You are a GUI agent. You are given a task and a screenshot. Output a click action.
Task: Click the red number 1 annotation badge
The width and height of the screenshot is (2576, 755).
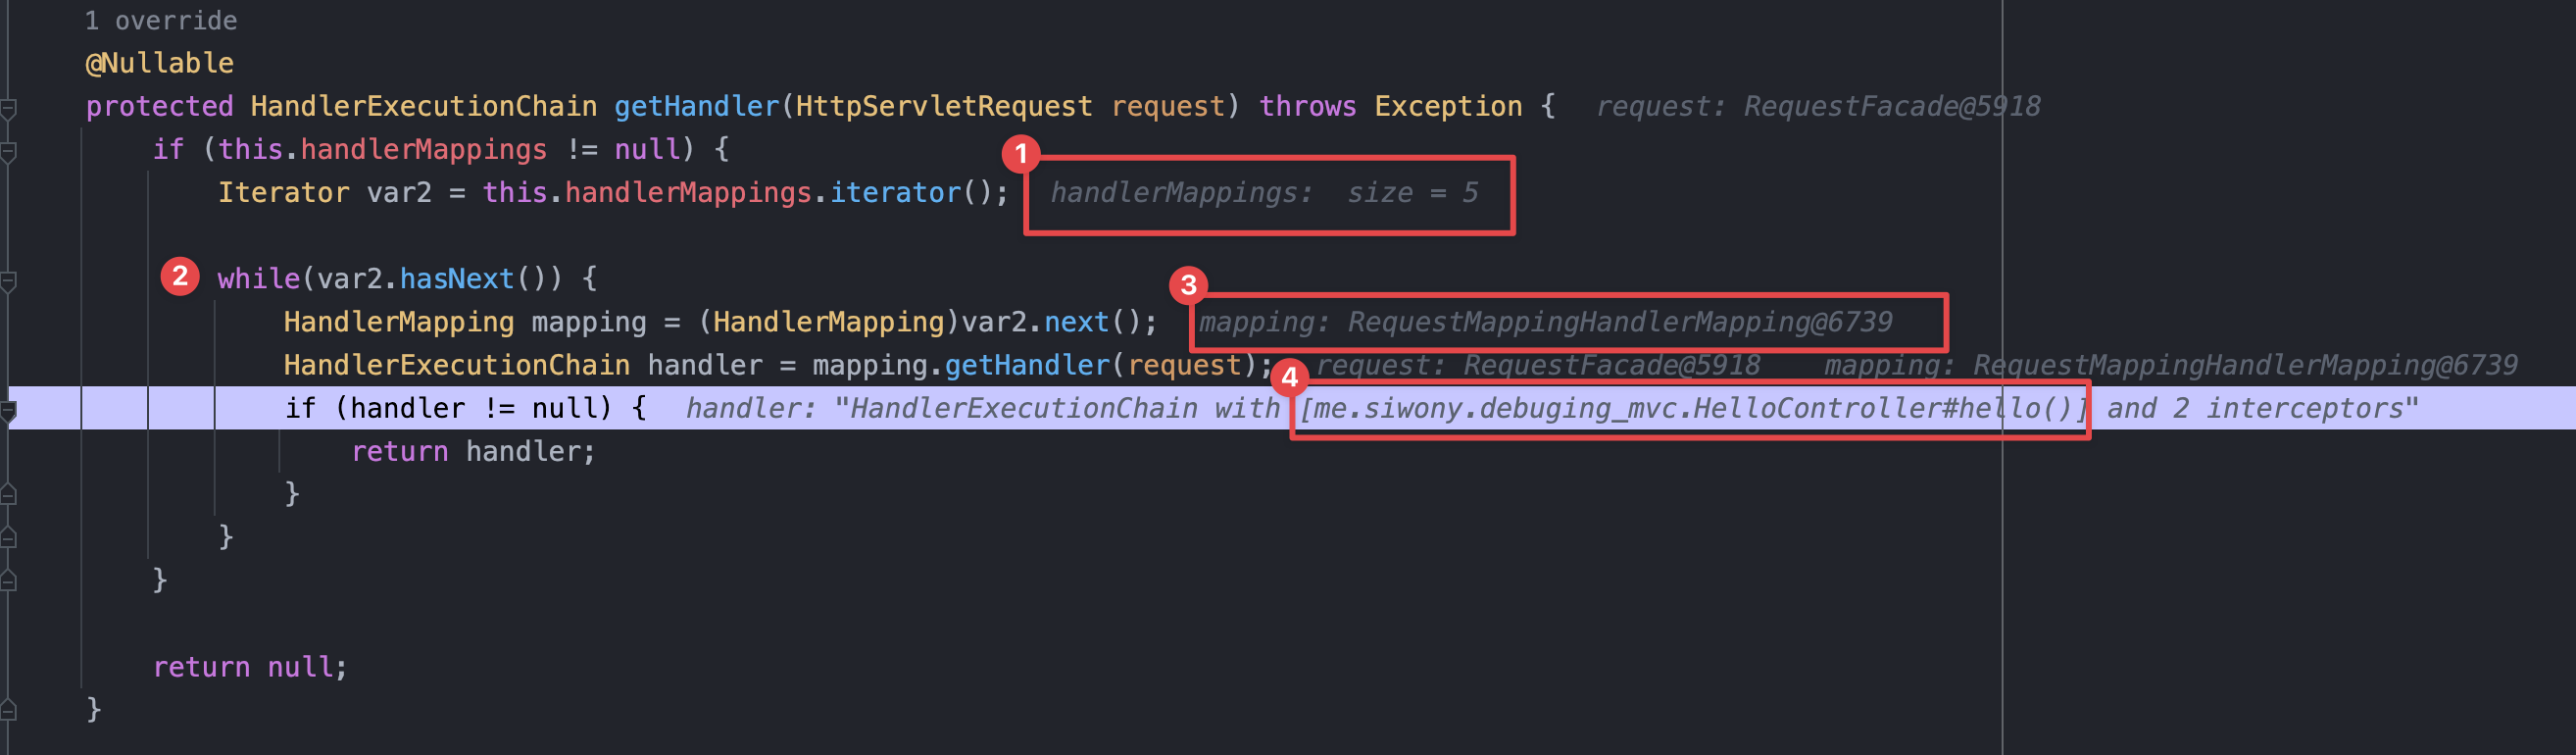click(x=1021, y=154)
